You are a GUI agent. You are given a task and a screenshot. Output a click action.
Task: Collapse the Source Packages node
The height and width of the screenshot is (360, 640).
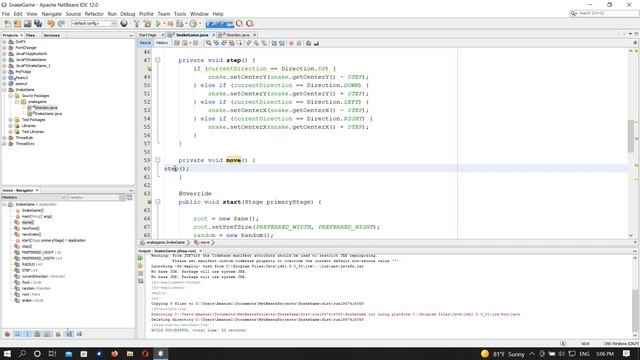(11, 96)
